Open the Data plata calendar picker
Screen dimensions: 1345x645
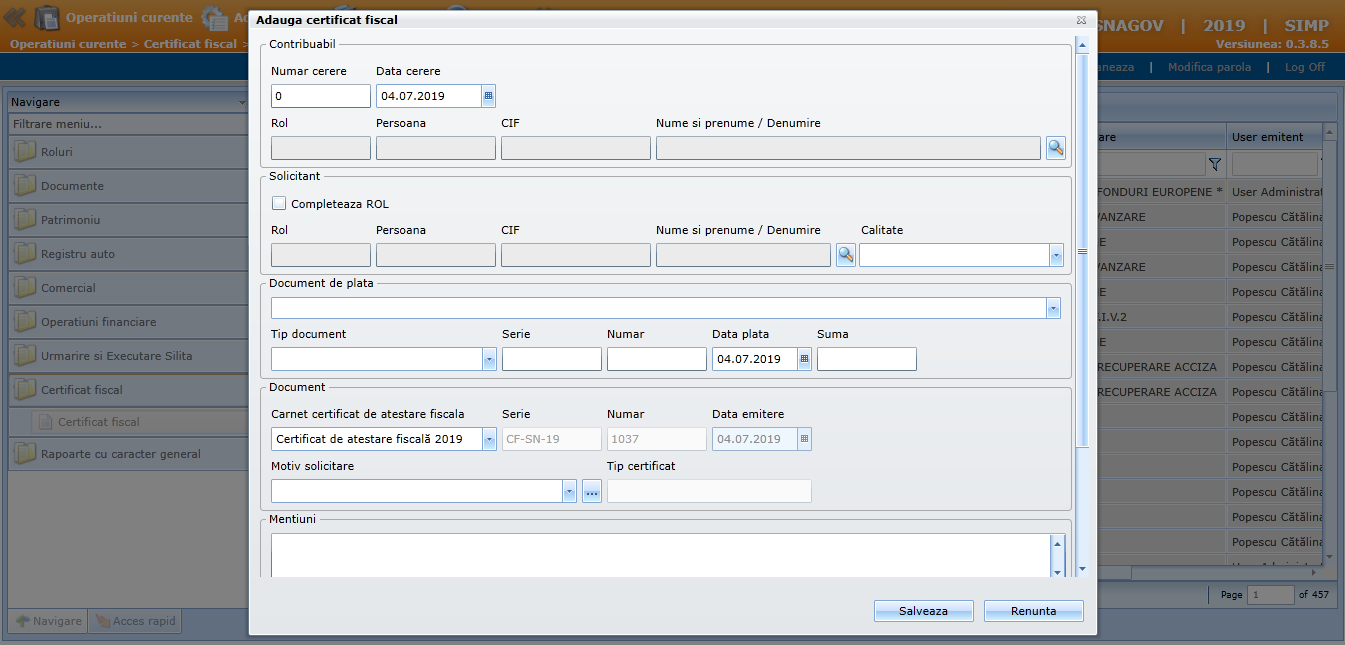click(804, 359)
